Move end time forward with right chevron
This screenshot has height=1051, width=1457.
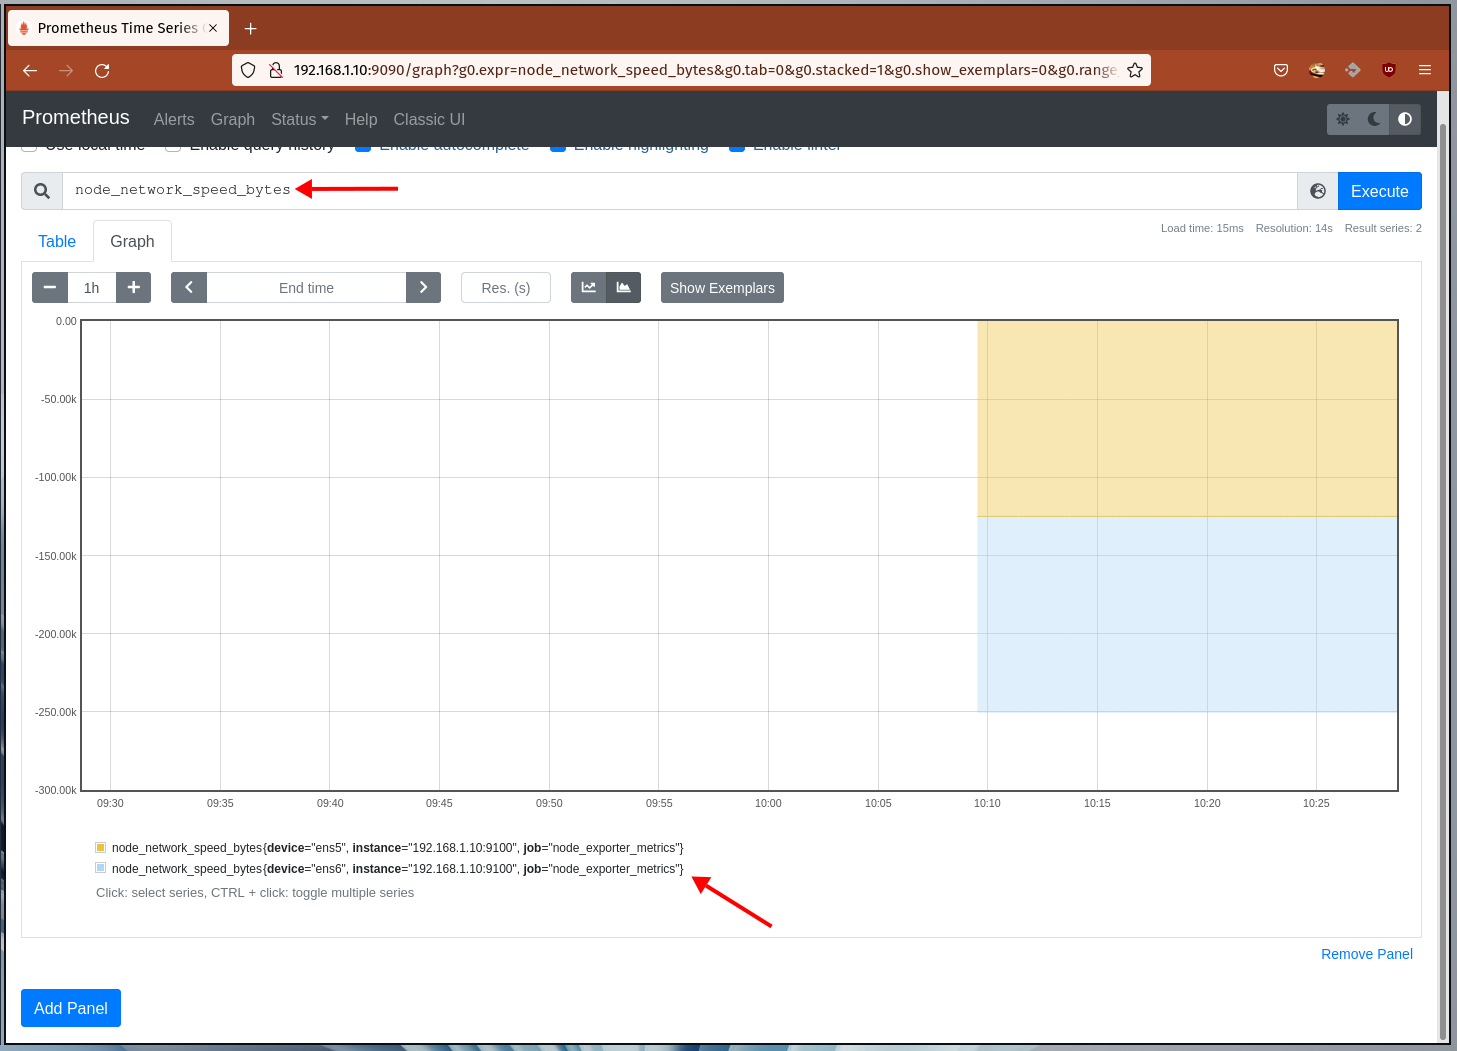point(423,288)
